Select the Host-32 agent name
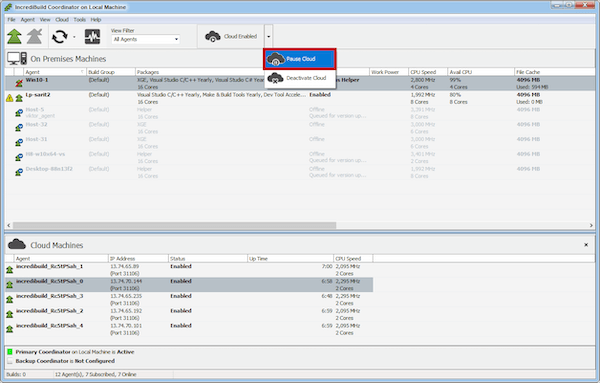This screenshot has width=600, height=383. (x=36, y=124)
